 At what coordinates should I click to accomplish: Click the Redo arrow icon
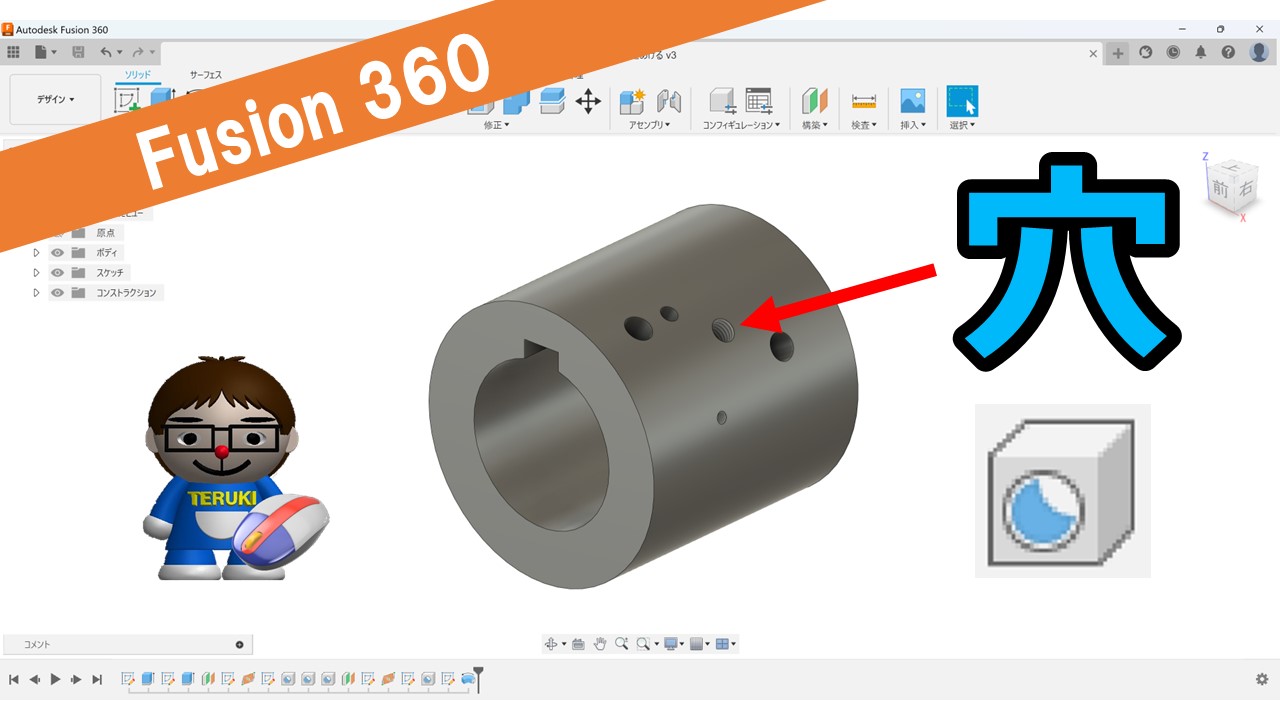[x=138, y=52]
